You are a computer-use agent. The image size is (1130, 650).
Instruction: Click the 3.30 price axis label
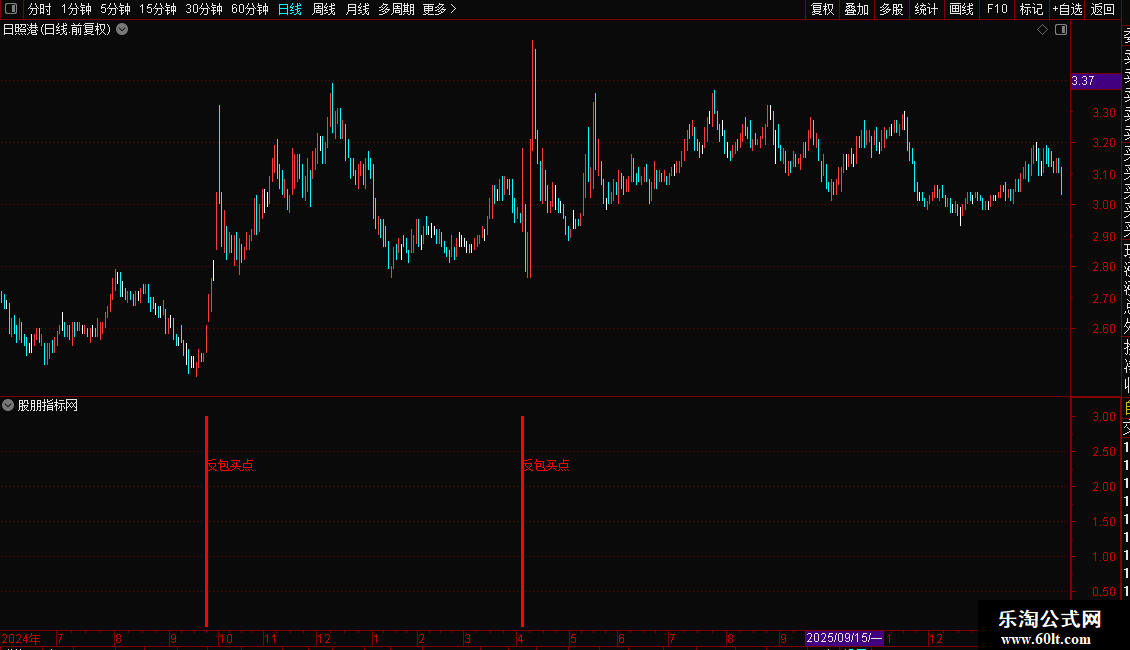(1103, 112)
